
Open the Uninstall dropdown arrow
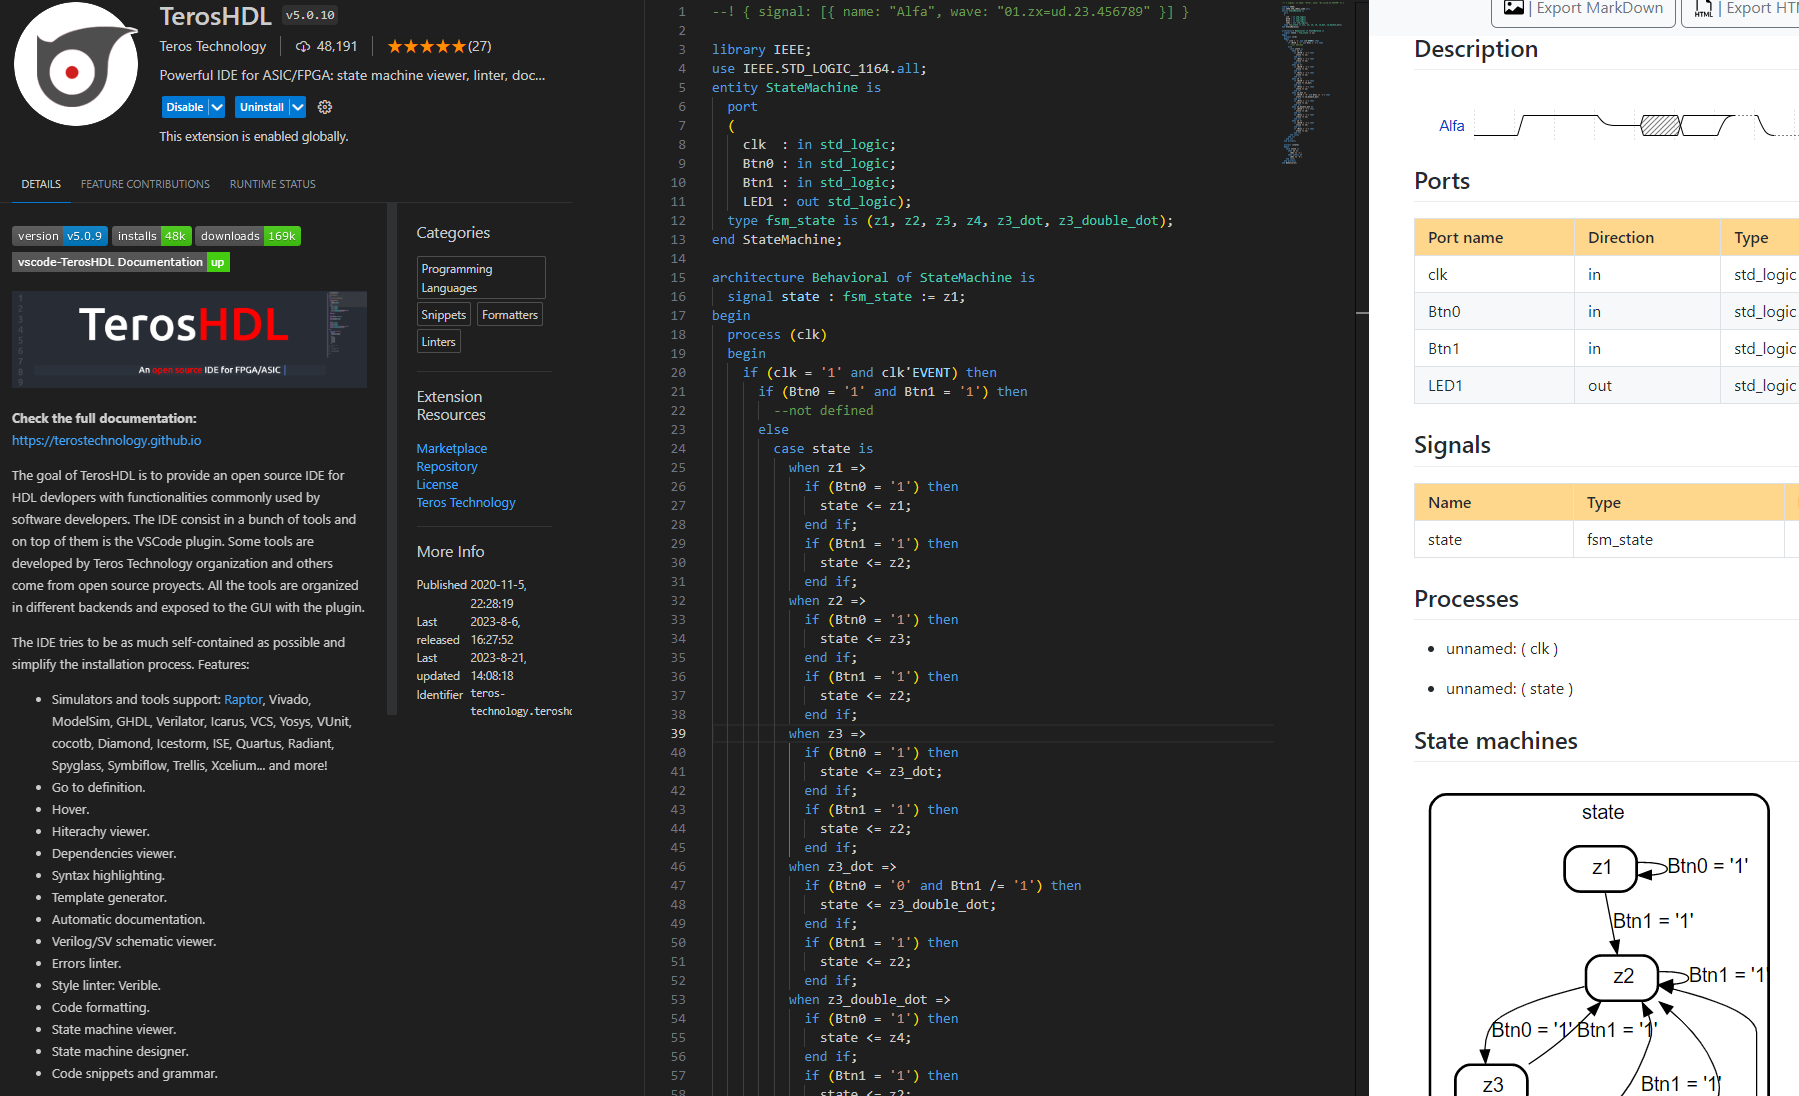click(297, 106)
